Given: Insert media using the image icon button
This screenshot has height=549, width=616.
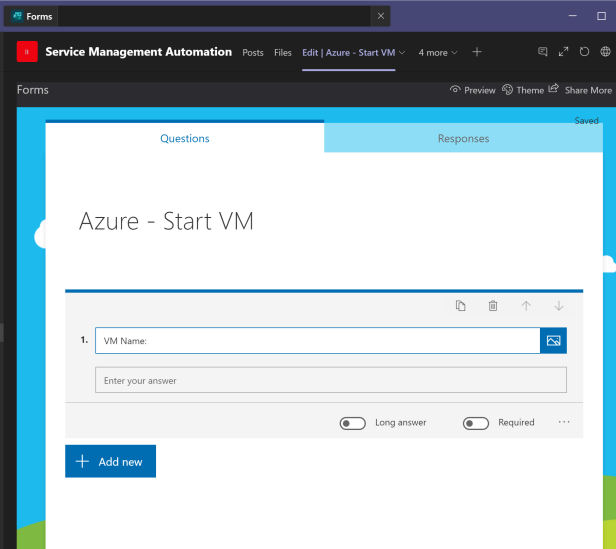Looking at the screenshot, I should pos(553,340).
